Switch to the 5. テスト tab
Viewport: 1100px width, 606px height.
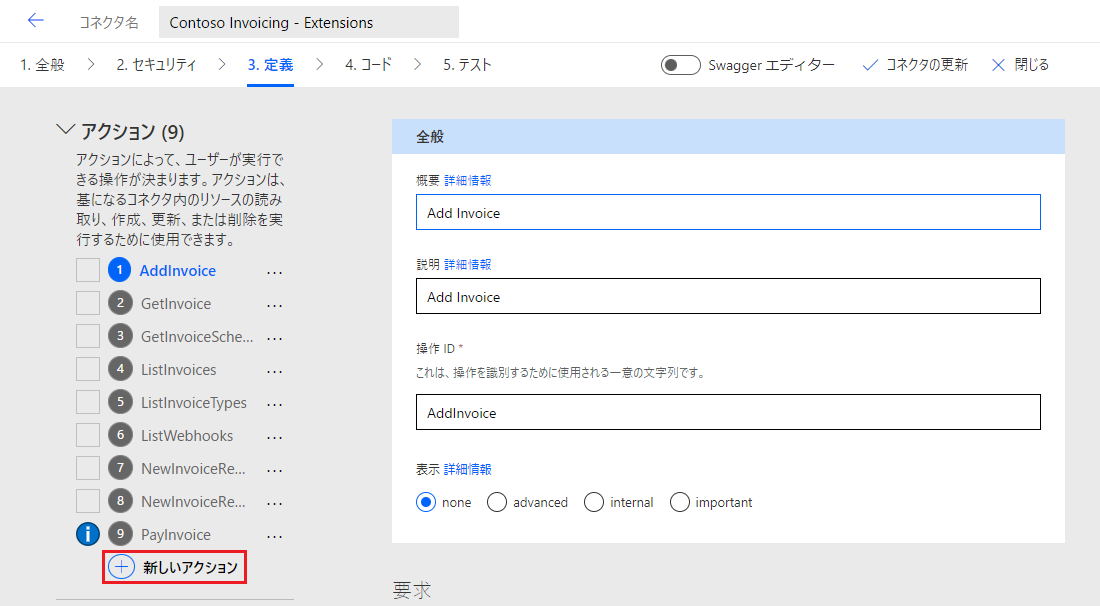[467, 65]
